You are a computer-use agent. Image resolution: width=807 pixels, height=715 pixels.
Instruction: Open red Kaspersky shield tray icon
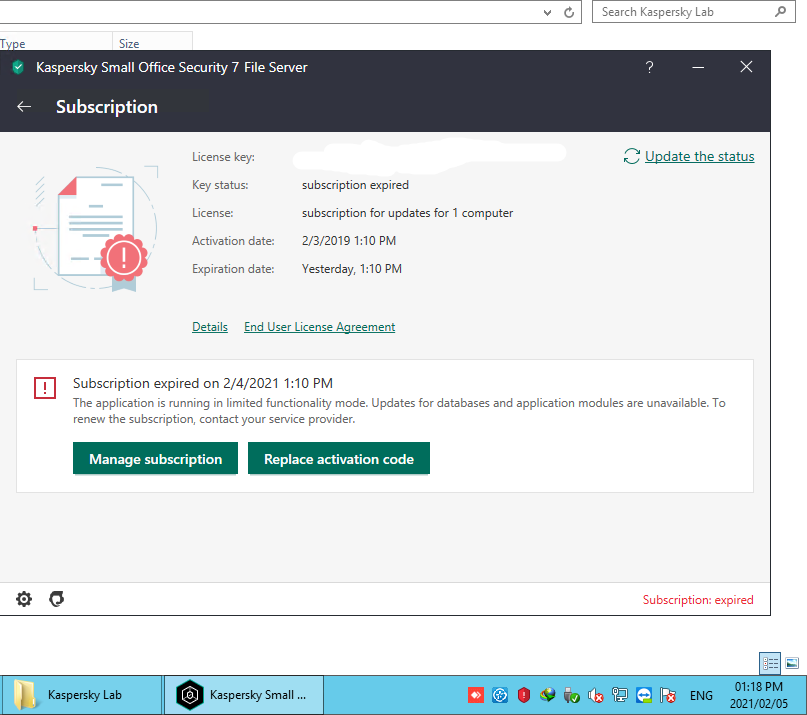point(524,695)
